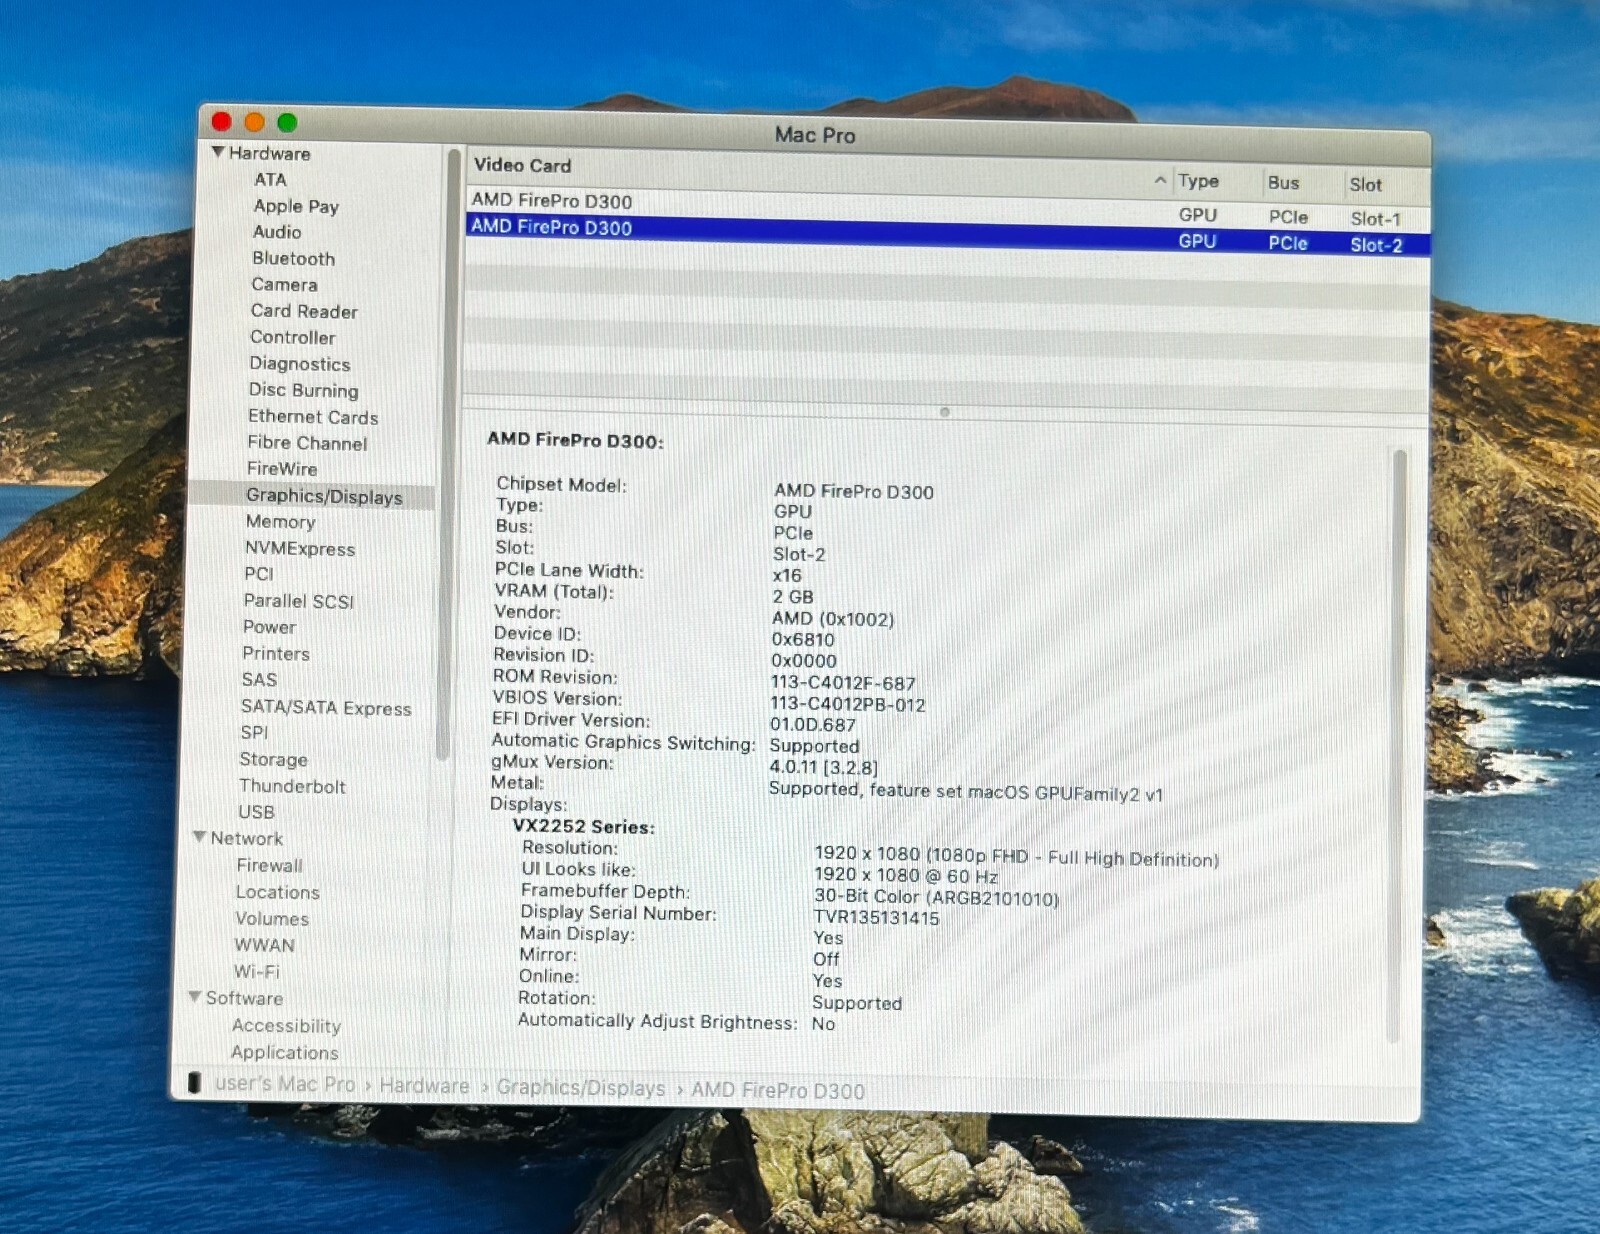Go to user's Mac Pro in path bar

(285, 1084)
